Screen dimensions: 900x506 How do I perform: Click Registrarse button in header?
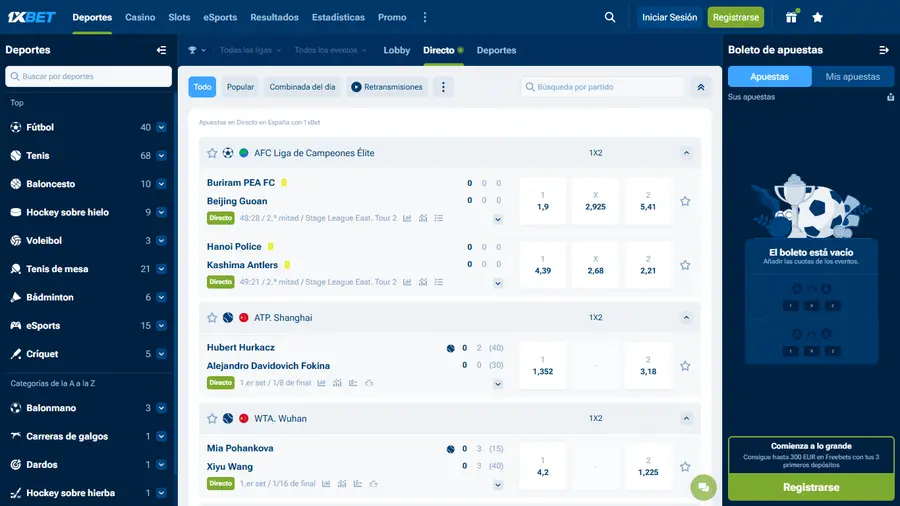[x=735, y=17]
